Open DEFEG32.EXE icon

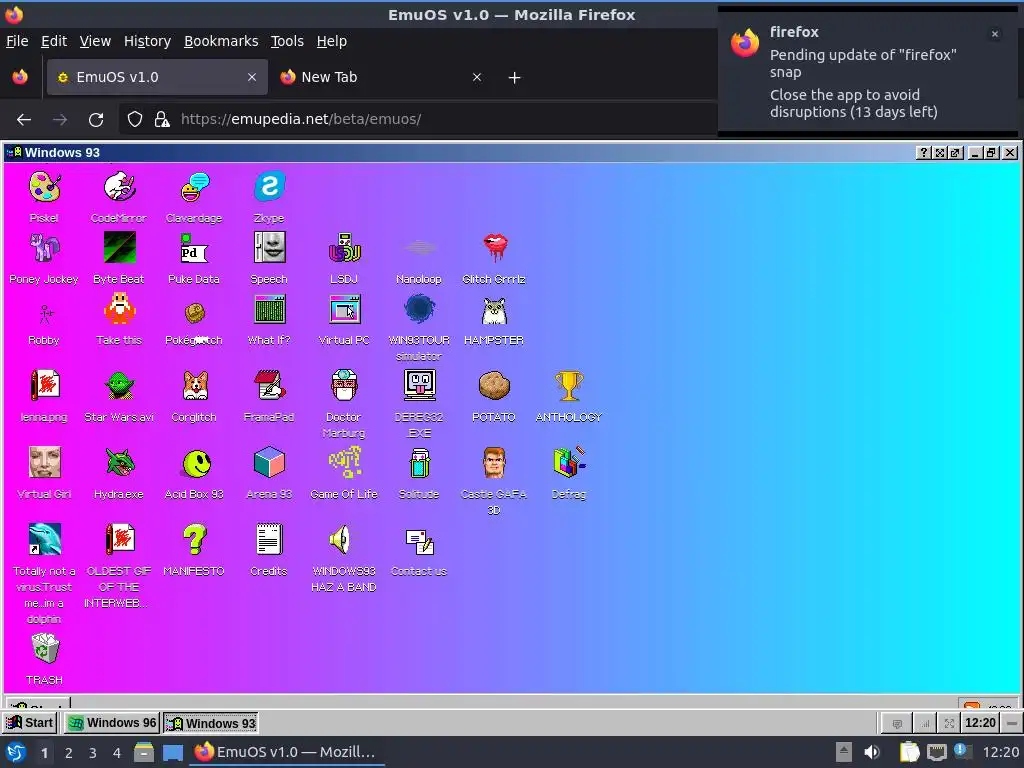click(x=419, y=386)
